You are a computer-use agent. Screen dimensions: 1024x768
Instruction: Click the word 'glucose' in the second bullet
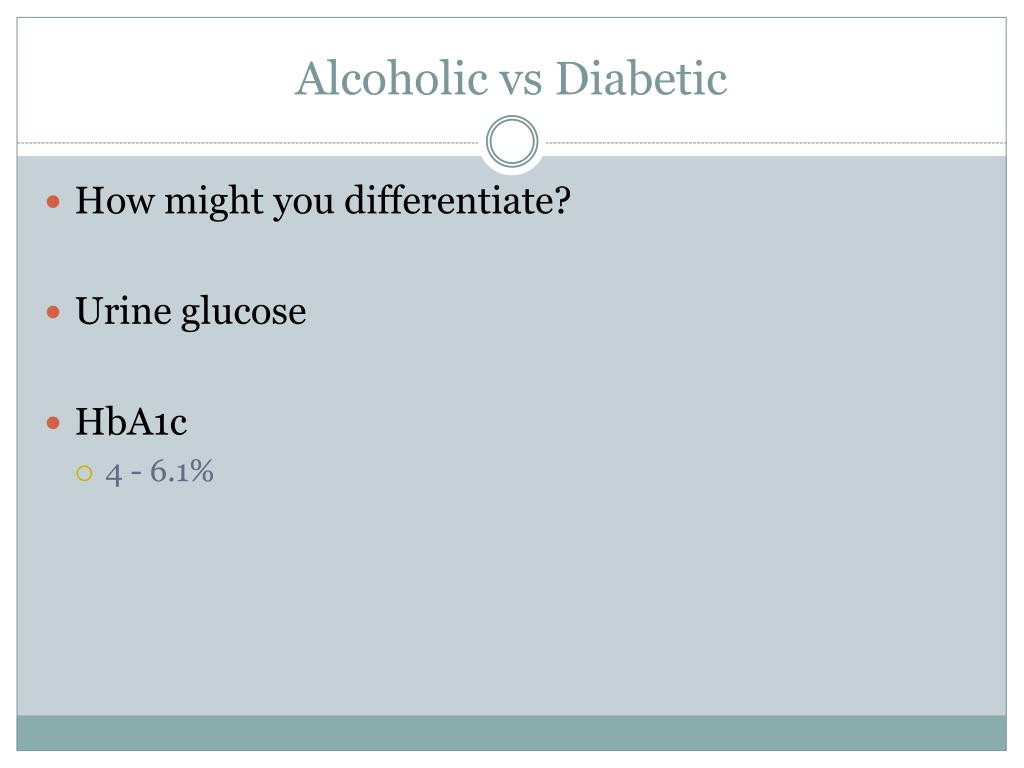coord(244,314)
